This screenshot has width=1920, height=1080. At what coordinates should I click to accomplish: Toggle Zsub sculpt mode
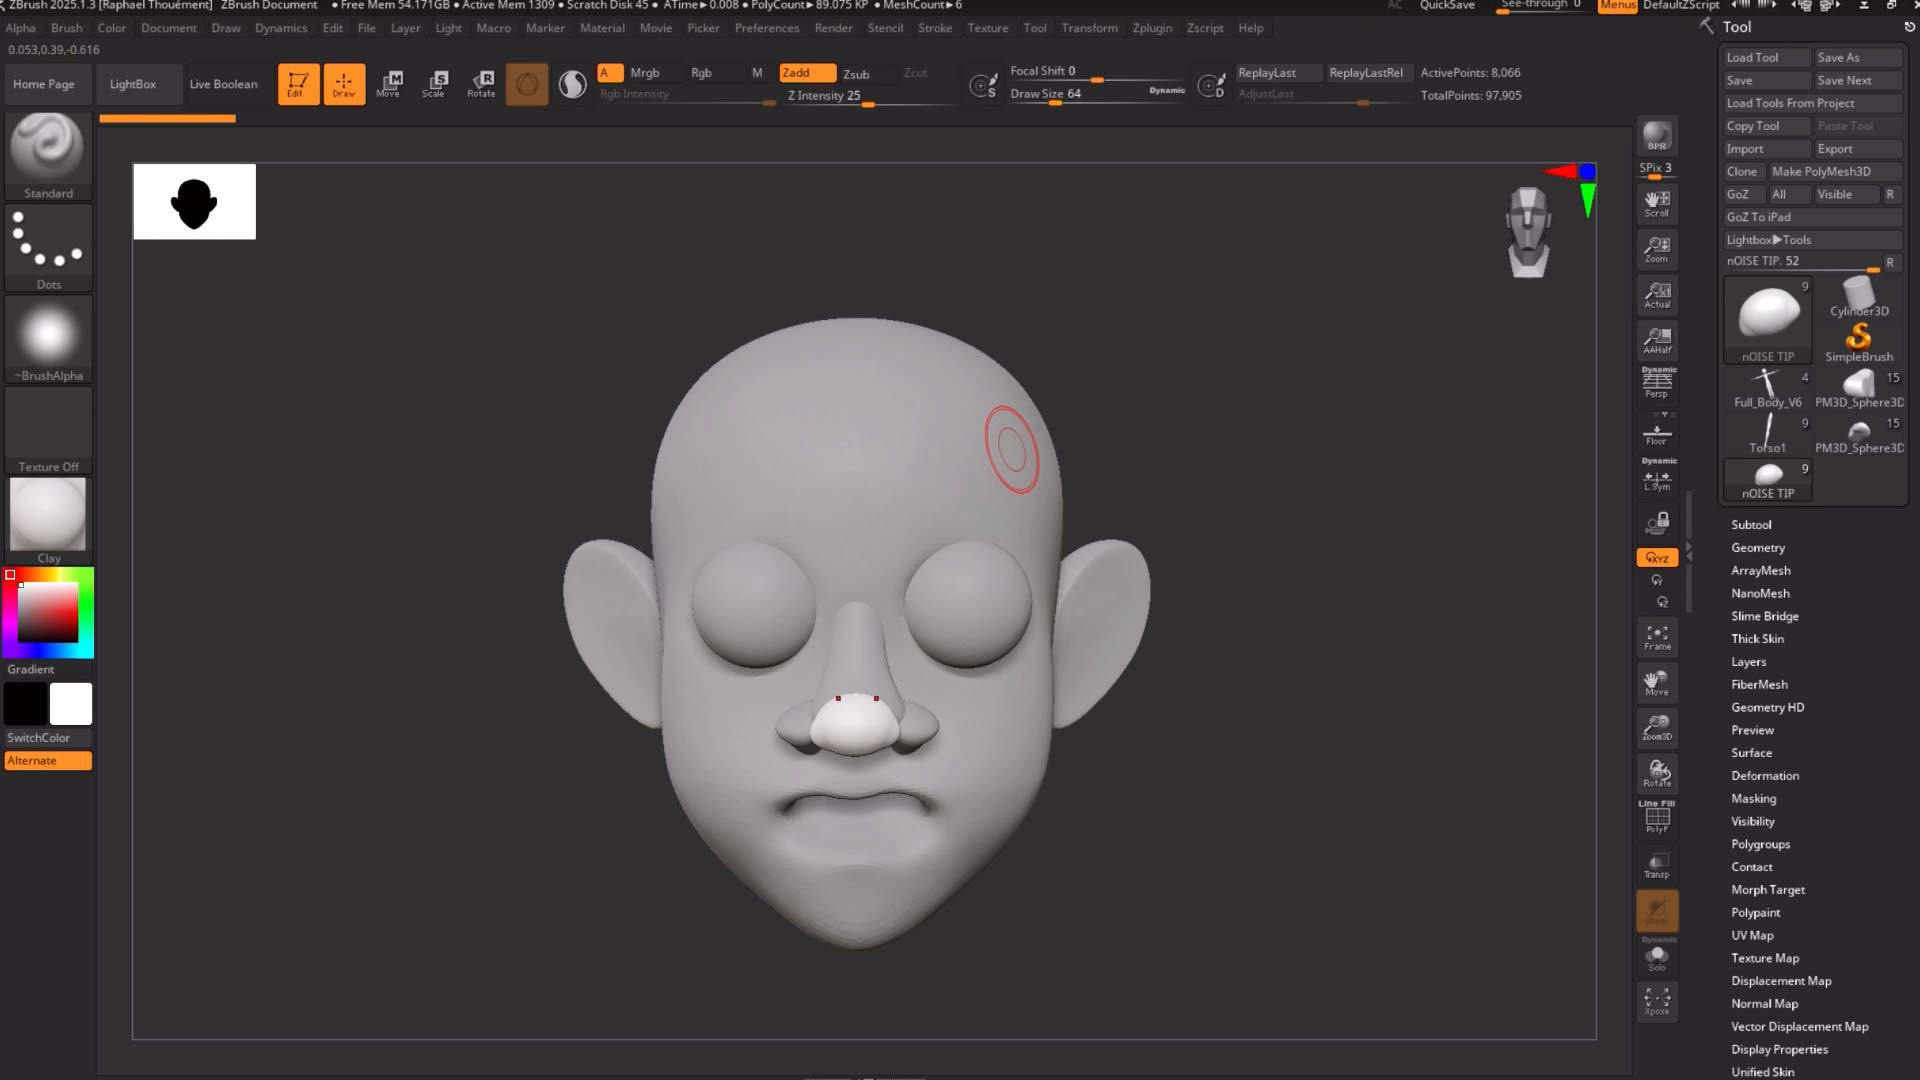click(856, 74)
